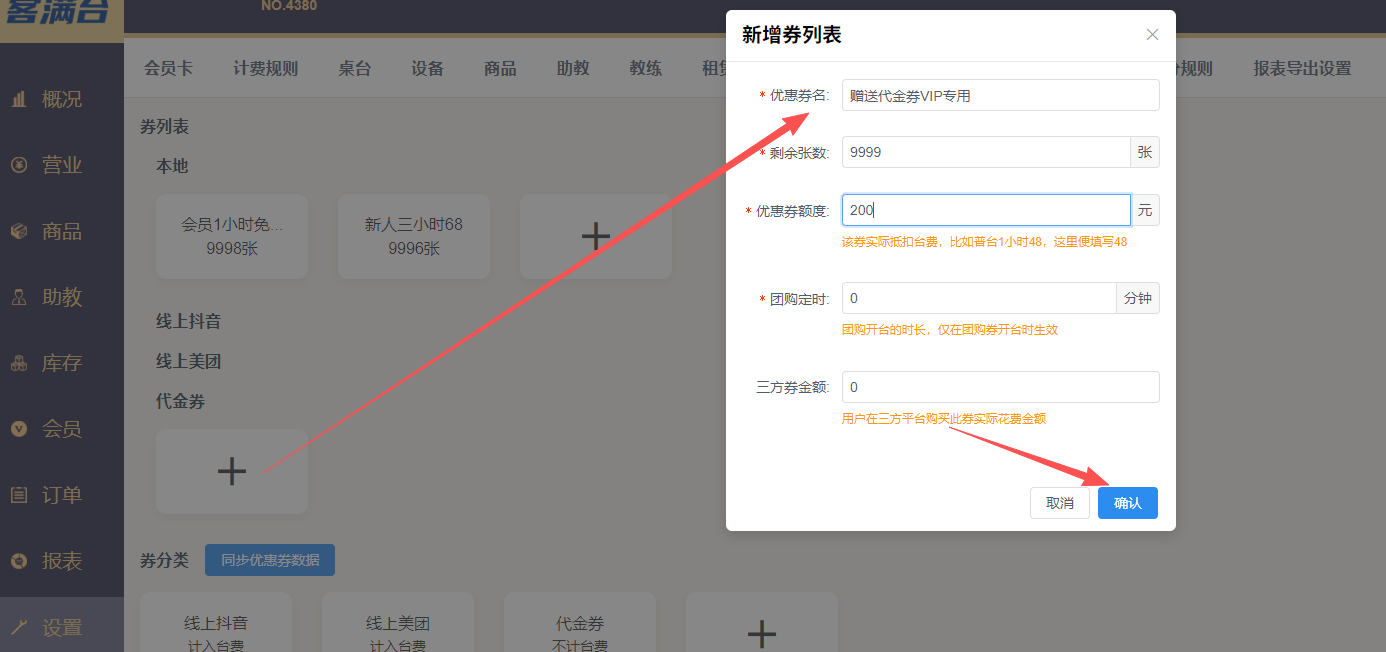This screenshot has height=652, width=1386.
Task: Click the 同步优惠券数据 sync button
Action: click(x=269, y=560)
